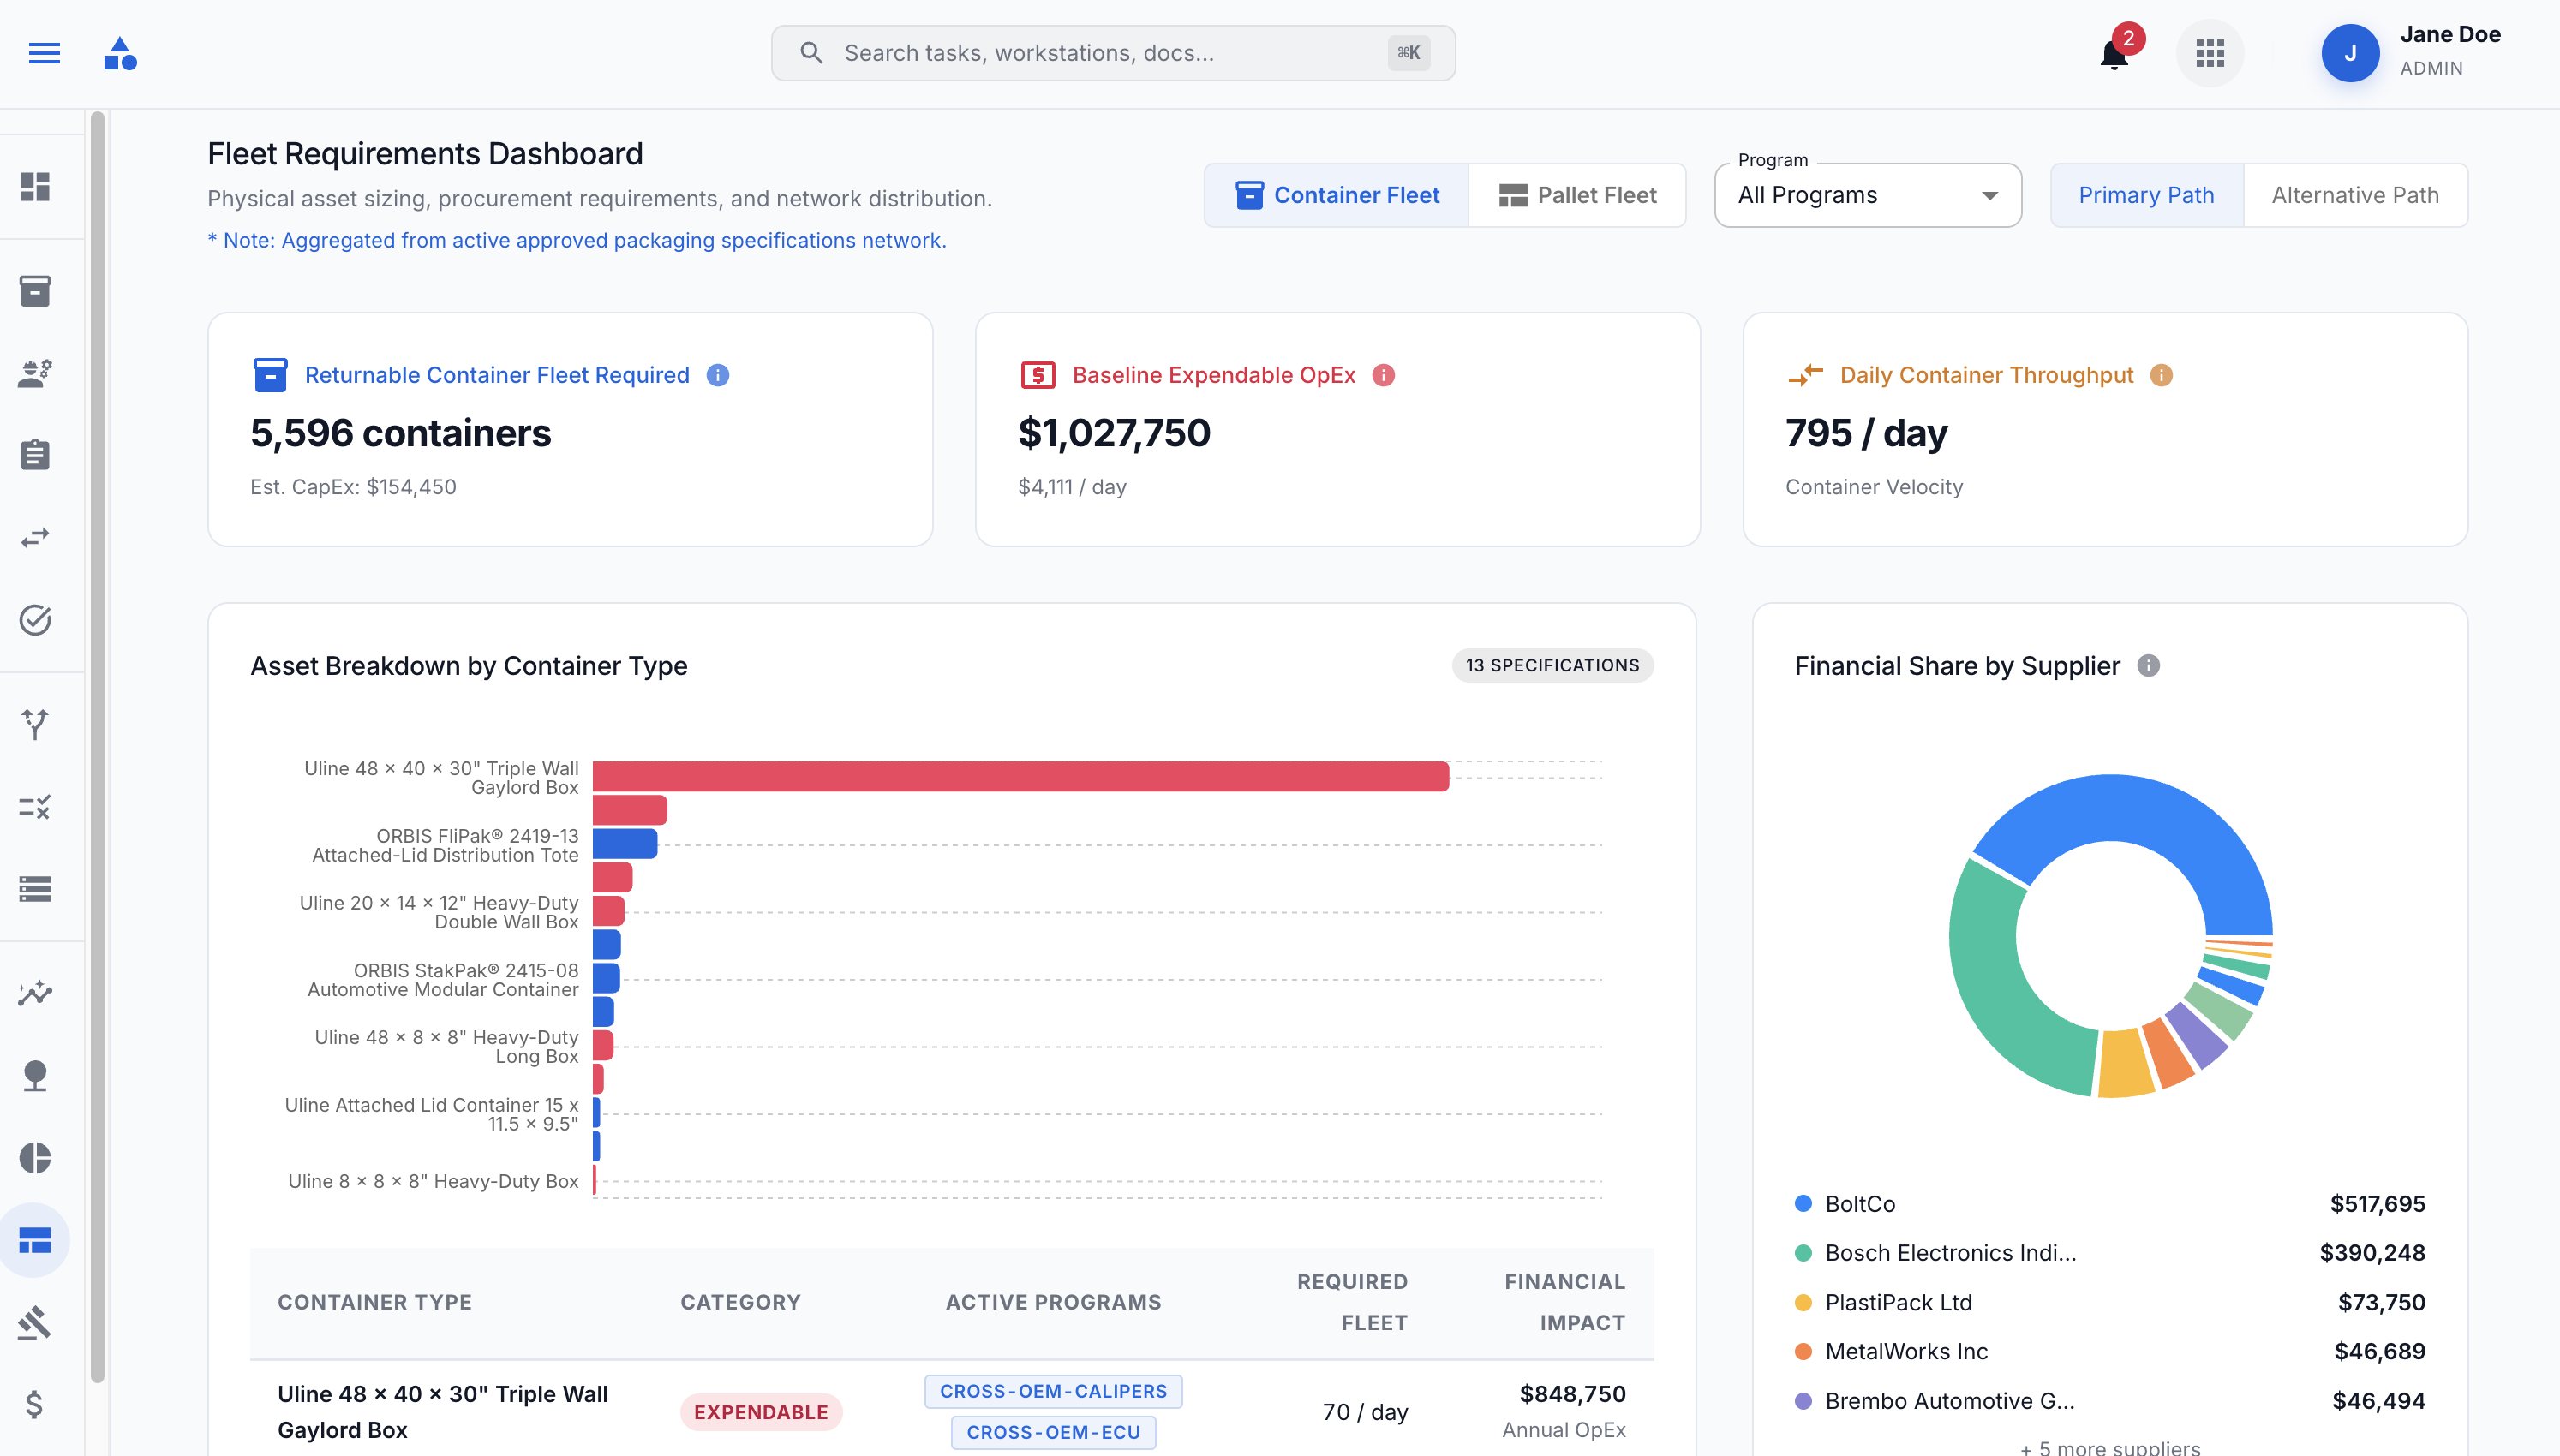Viewport: 2560px width, 1456px height.
Task: Open the Program dropdown
Action: 1867,195
